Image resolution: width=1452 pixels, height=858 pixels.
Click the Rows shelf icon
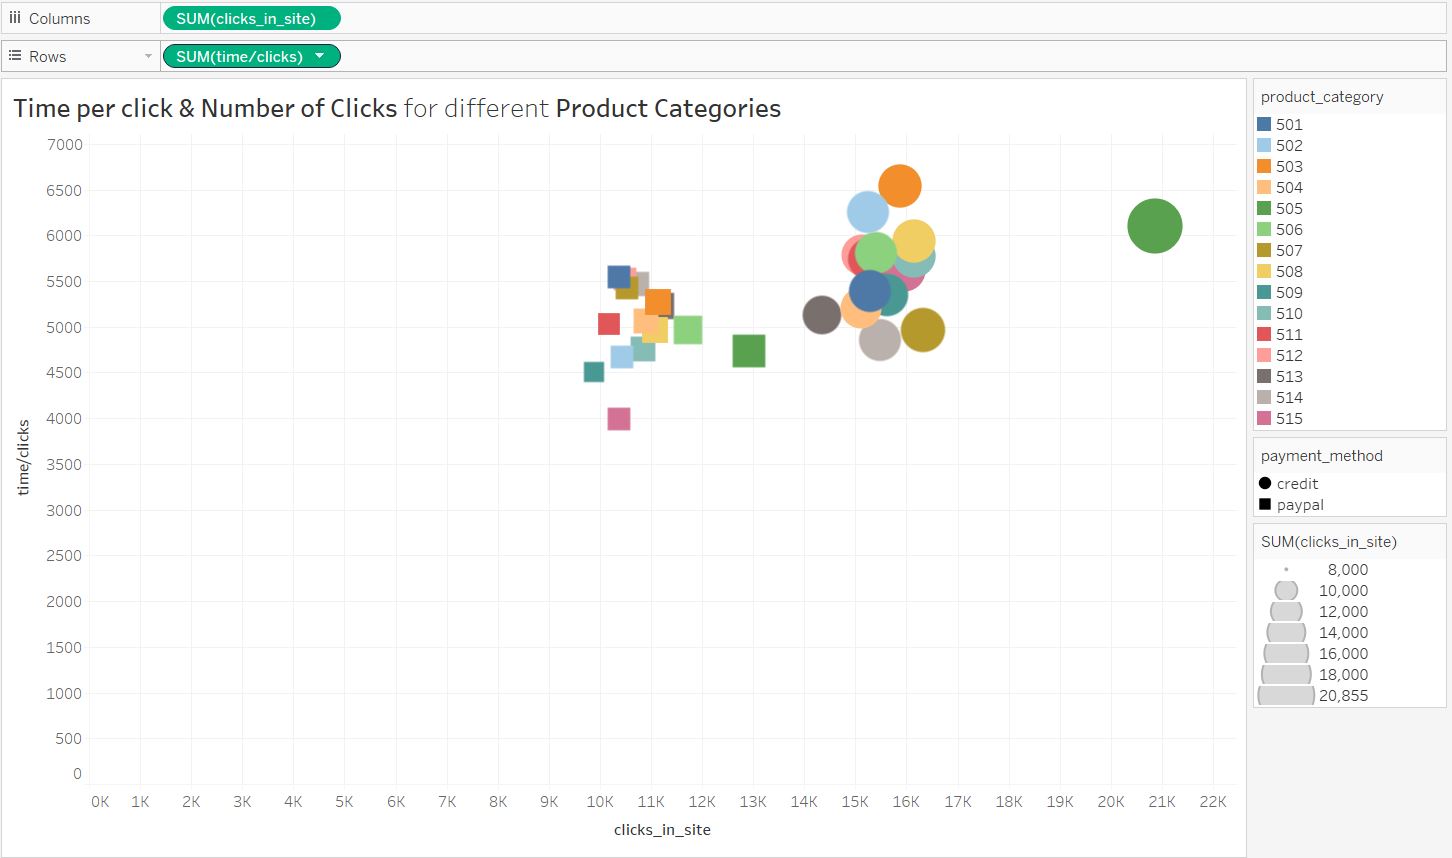click(x=15, y=56)
